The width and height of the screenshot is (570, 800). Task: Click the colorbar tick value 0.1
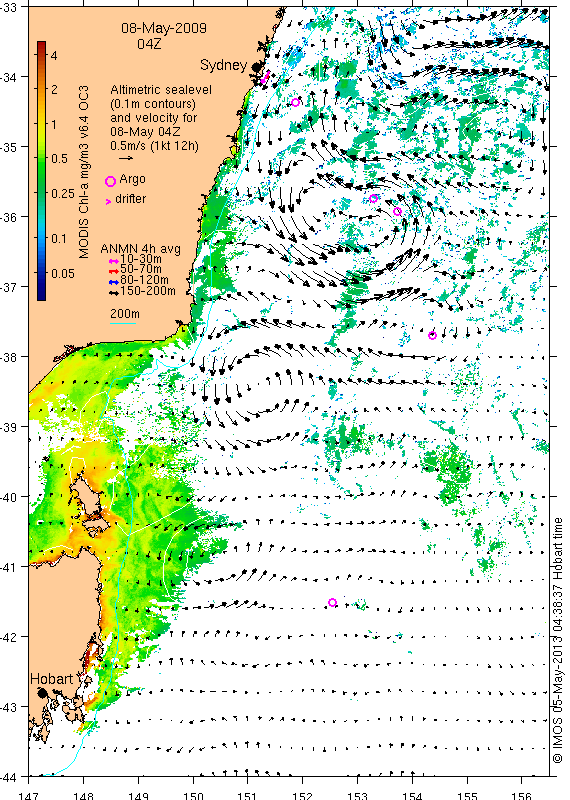60,238
